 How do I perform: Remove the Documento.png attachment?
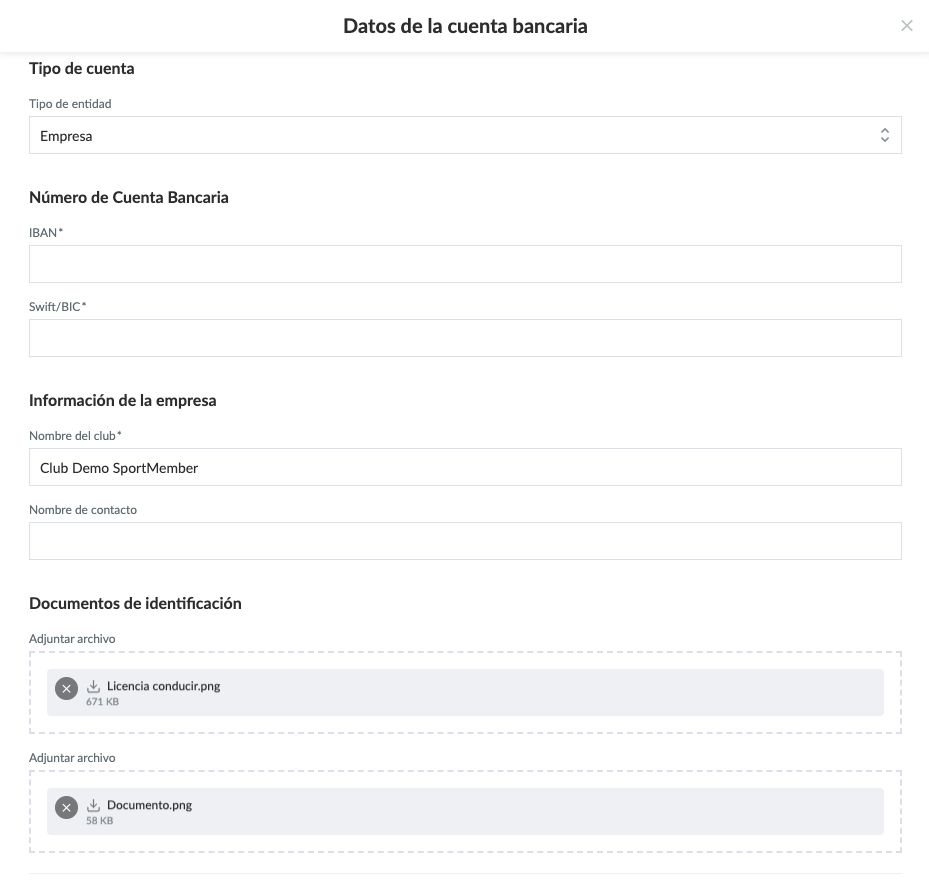[66, 808]
